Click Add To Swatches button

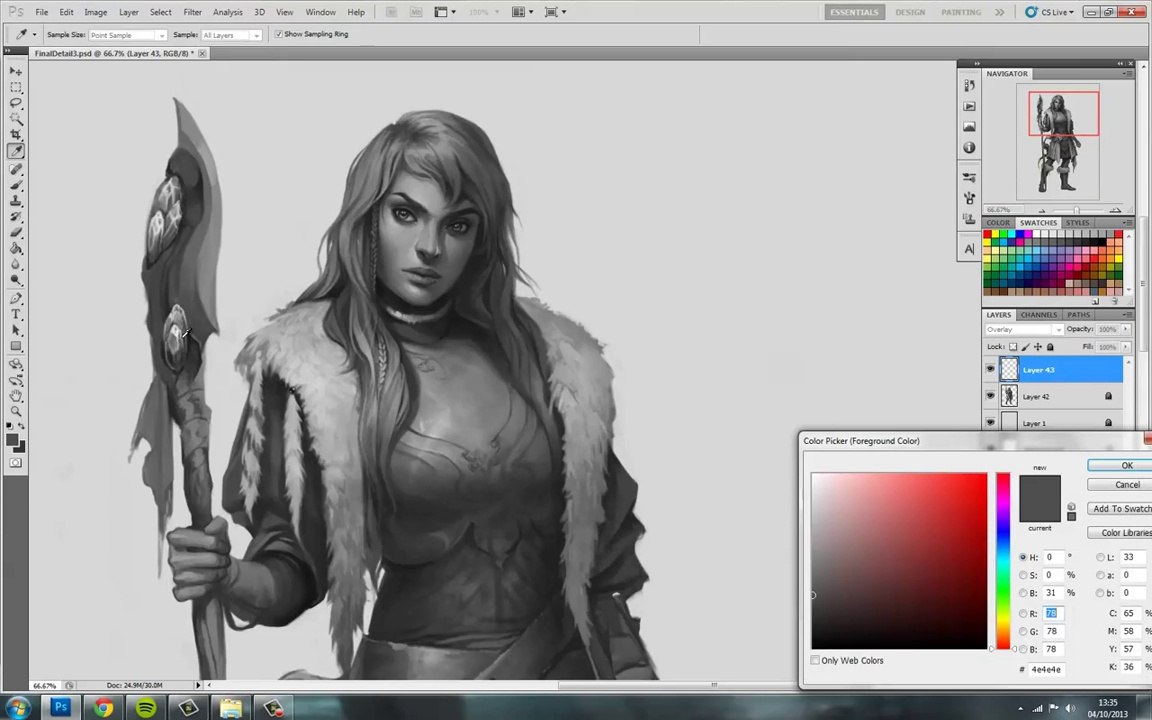pos(1120,508)
